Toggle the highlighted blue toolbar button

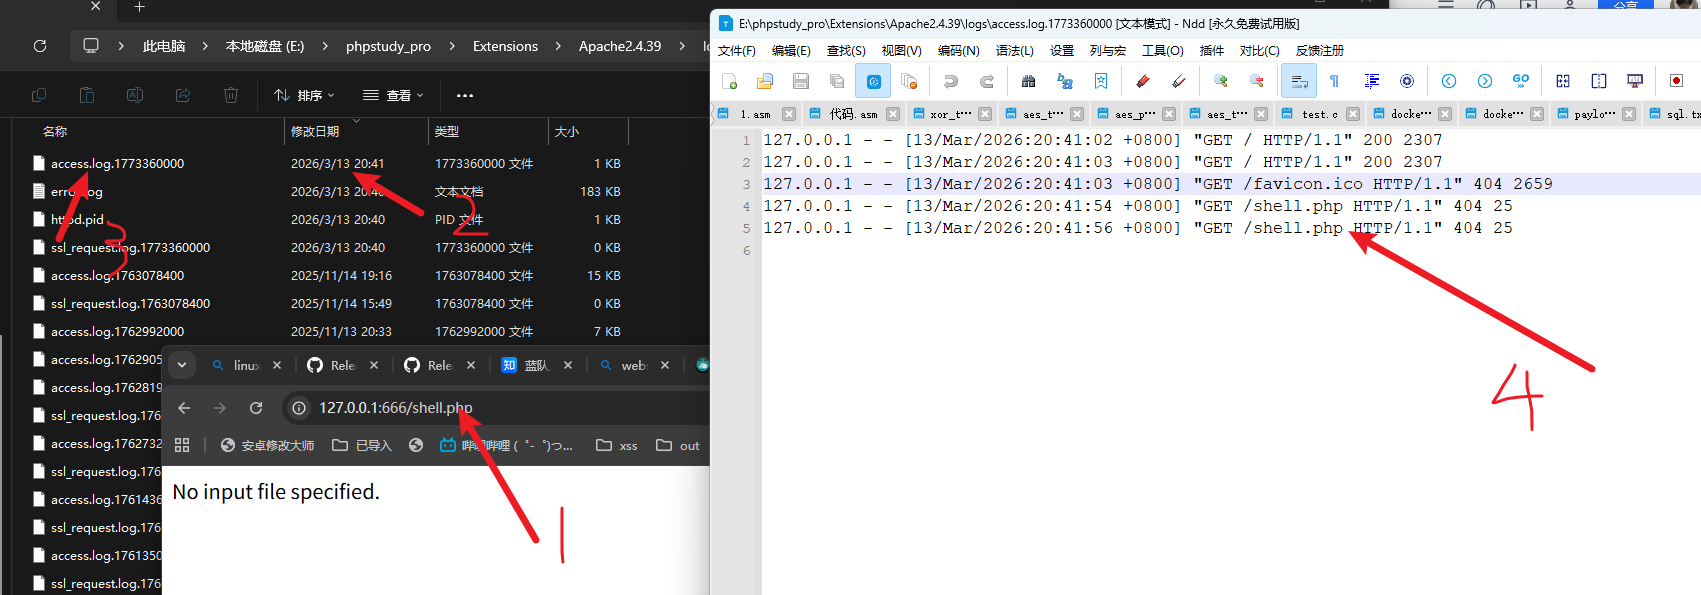[873, 81]
